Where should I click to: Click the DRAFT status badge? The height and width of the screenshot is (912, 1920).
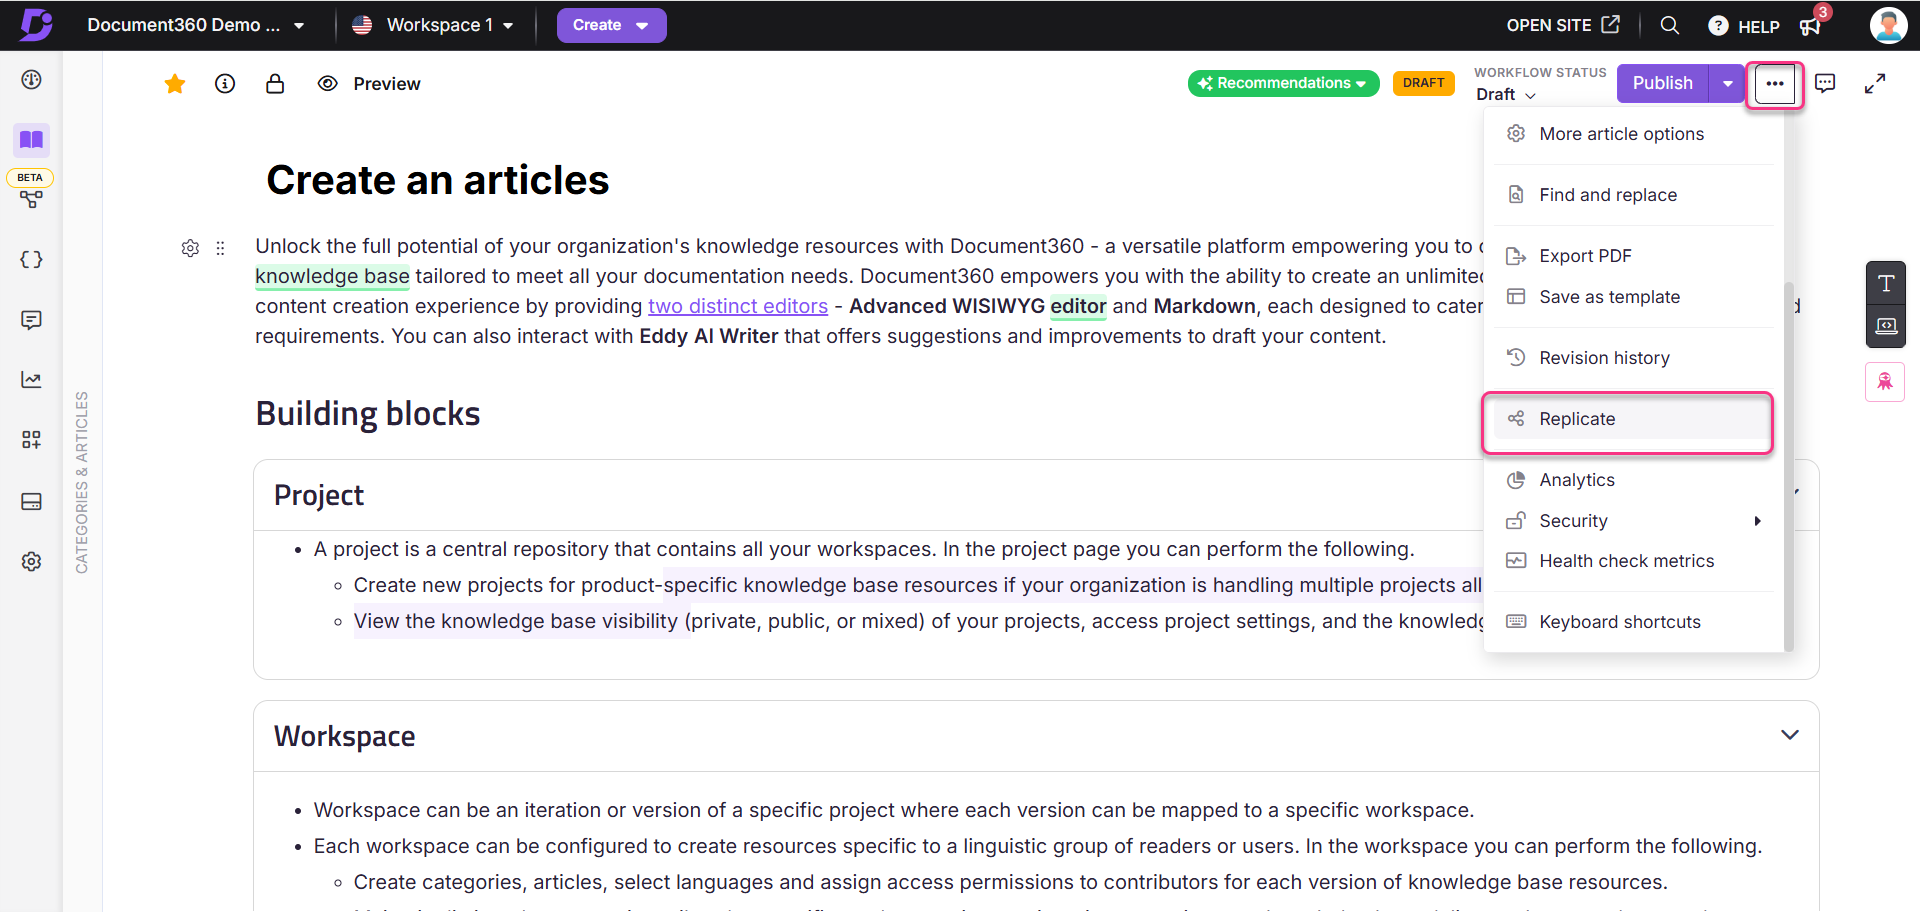click(1423, 83)
